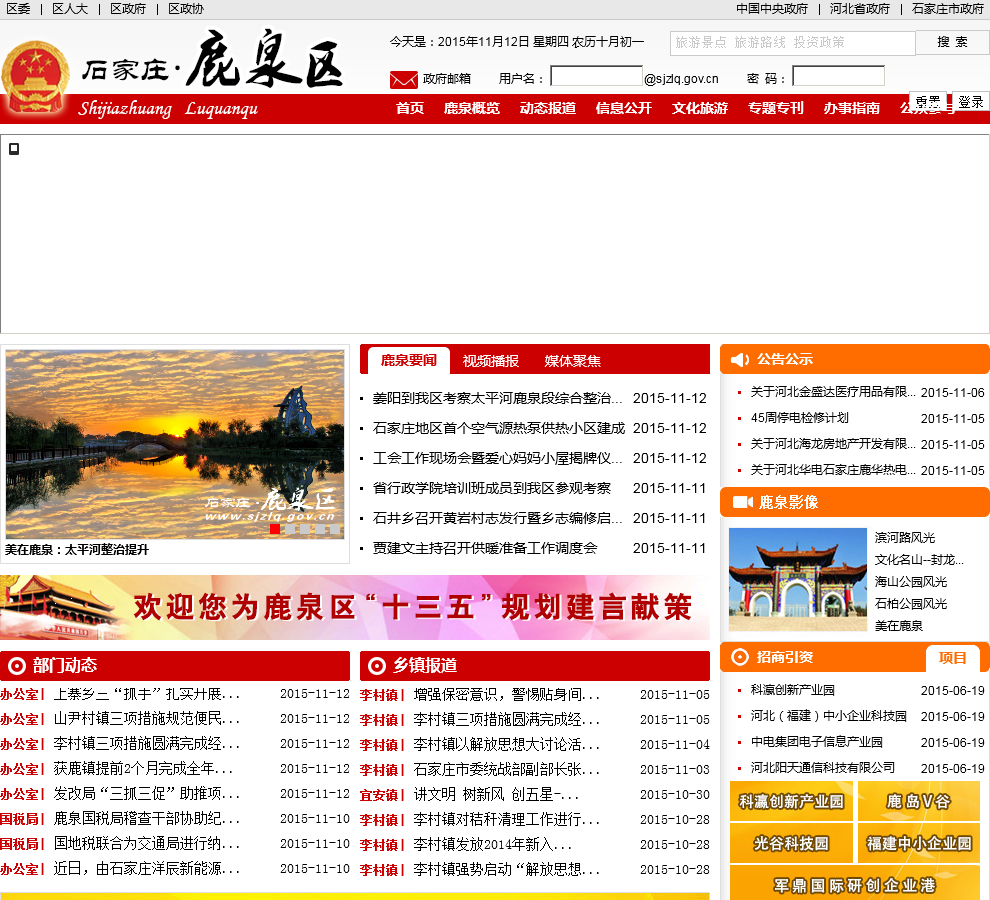Click the camera icon beside 鹿泉影像
990x900 pixels.
point(742,502)
